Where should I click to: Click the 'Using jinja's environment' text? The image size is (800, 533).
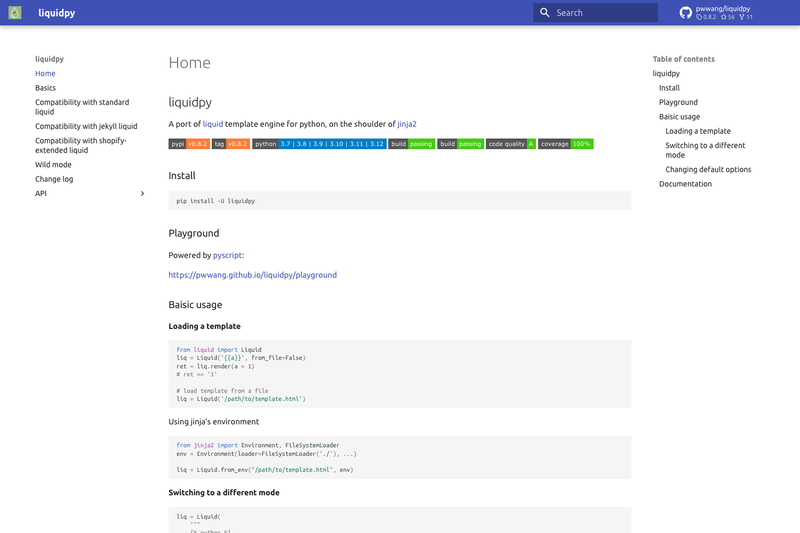pyautogui.click(x=213, y=422)
